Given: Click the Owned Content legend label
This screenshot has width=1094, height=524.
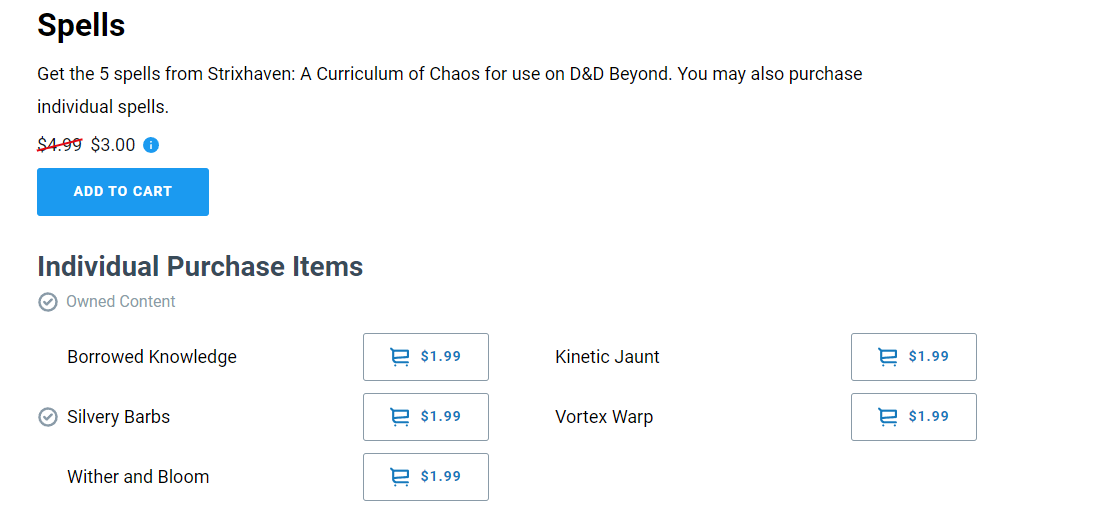Looking at the screenshot, I should 121,301.
